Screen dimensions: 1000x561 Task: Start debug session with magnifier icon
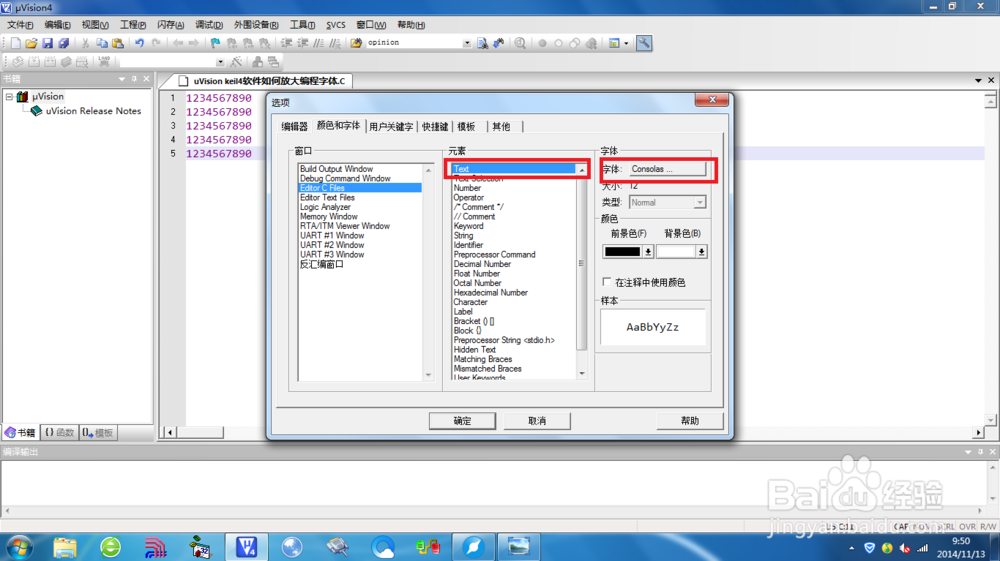click(x=520, y=43)
